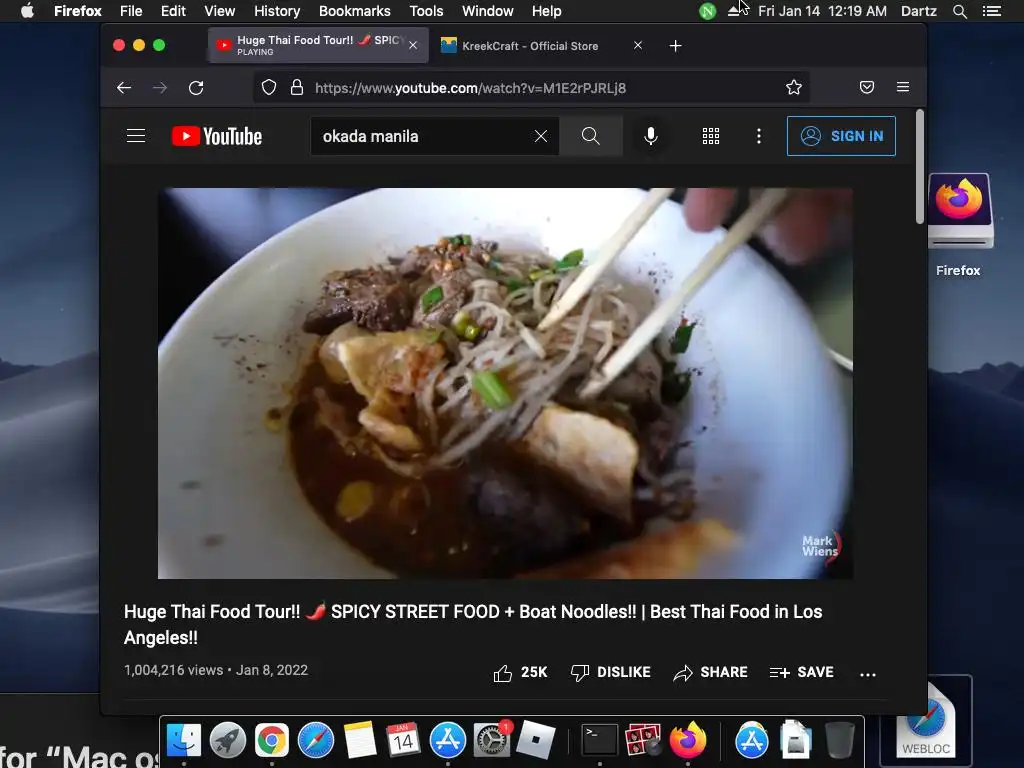The height and width of the screenshot is (768, 1024).
Task: Click the date and time in menu bar
Action: coord(822,11)
